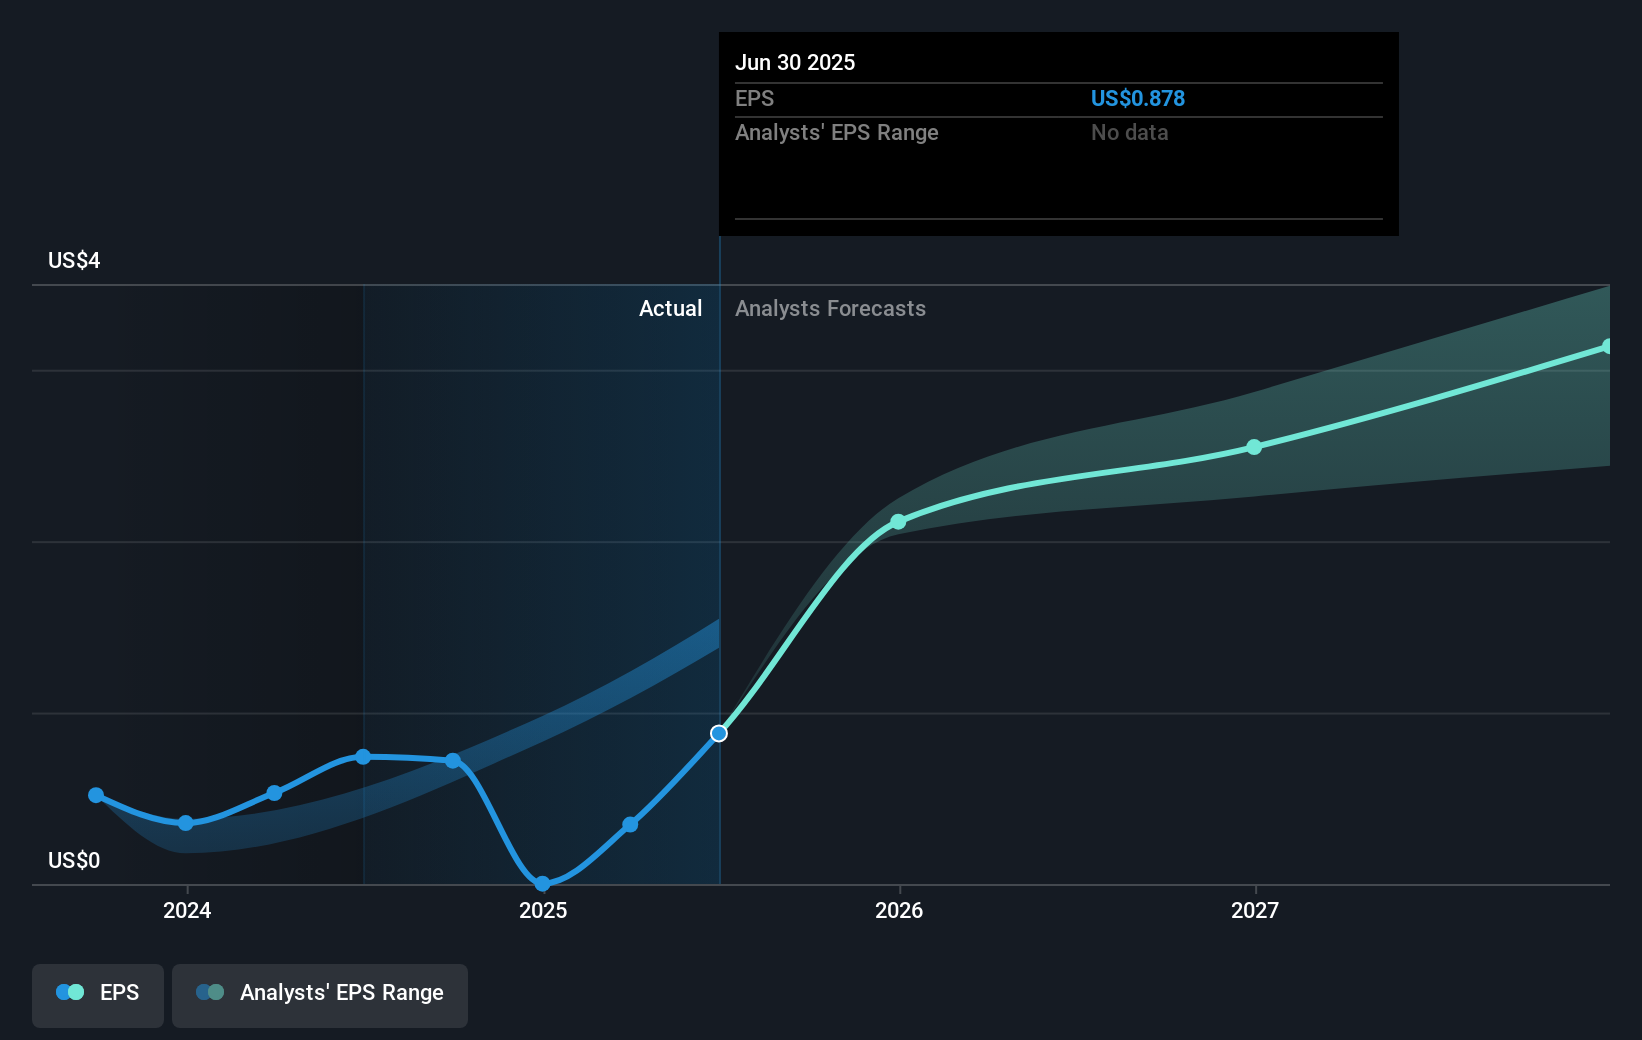This screenshot has width=1642, height=1040.
Task: Toggle the Analysts' EPS Range legend item
Action: click(319, 995)
